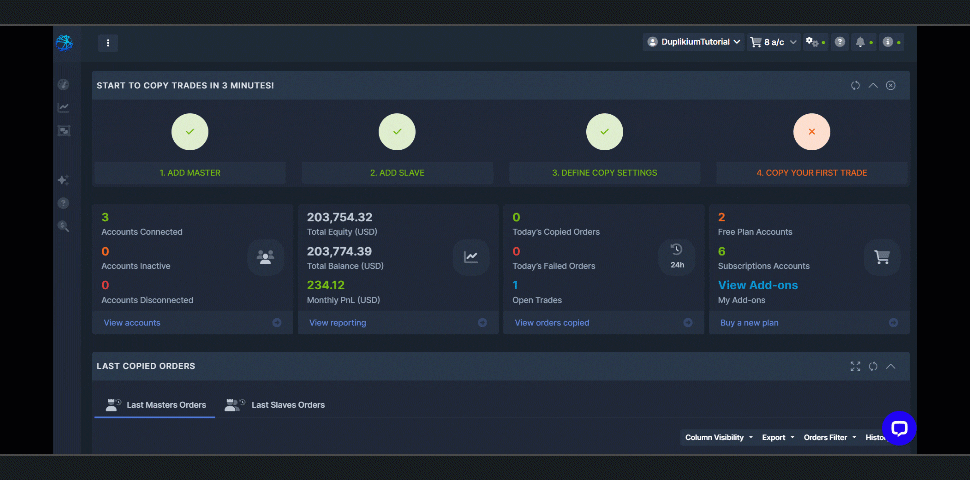
Task: Open the blue live chat bubble
Action: tap(898, 428)
